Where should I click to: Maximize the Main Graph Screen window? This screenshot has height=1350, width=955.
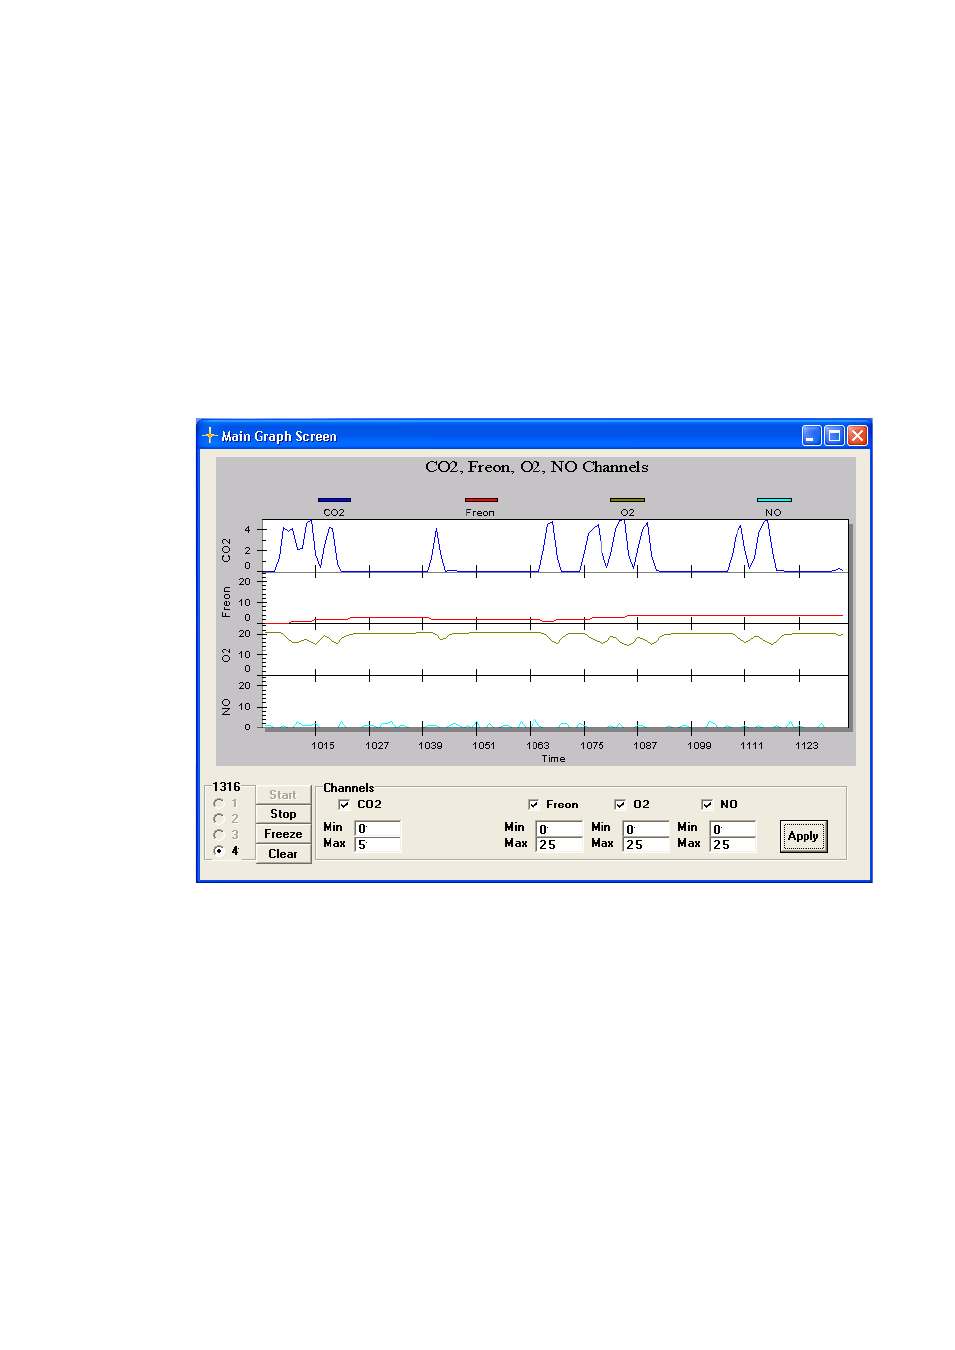pyautogui.click(x=834, y=435)
